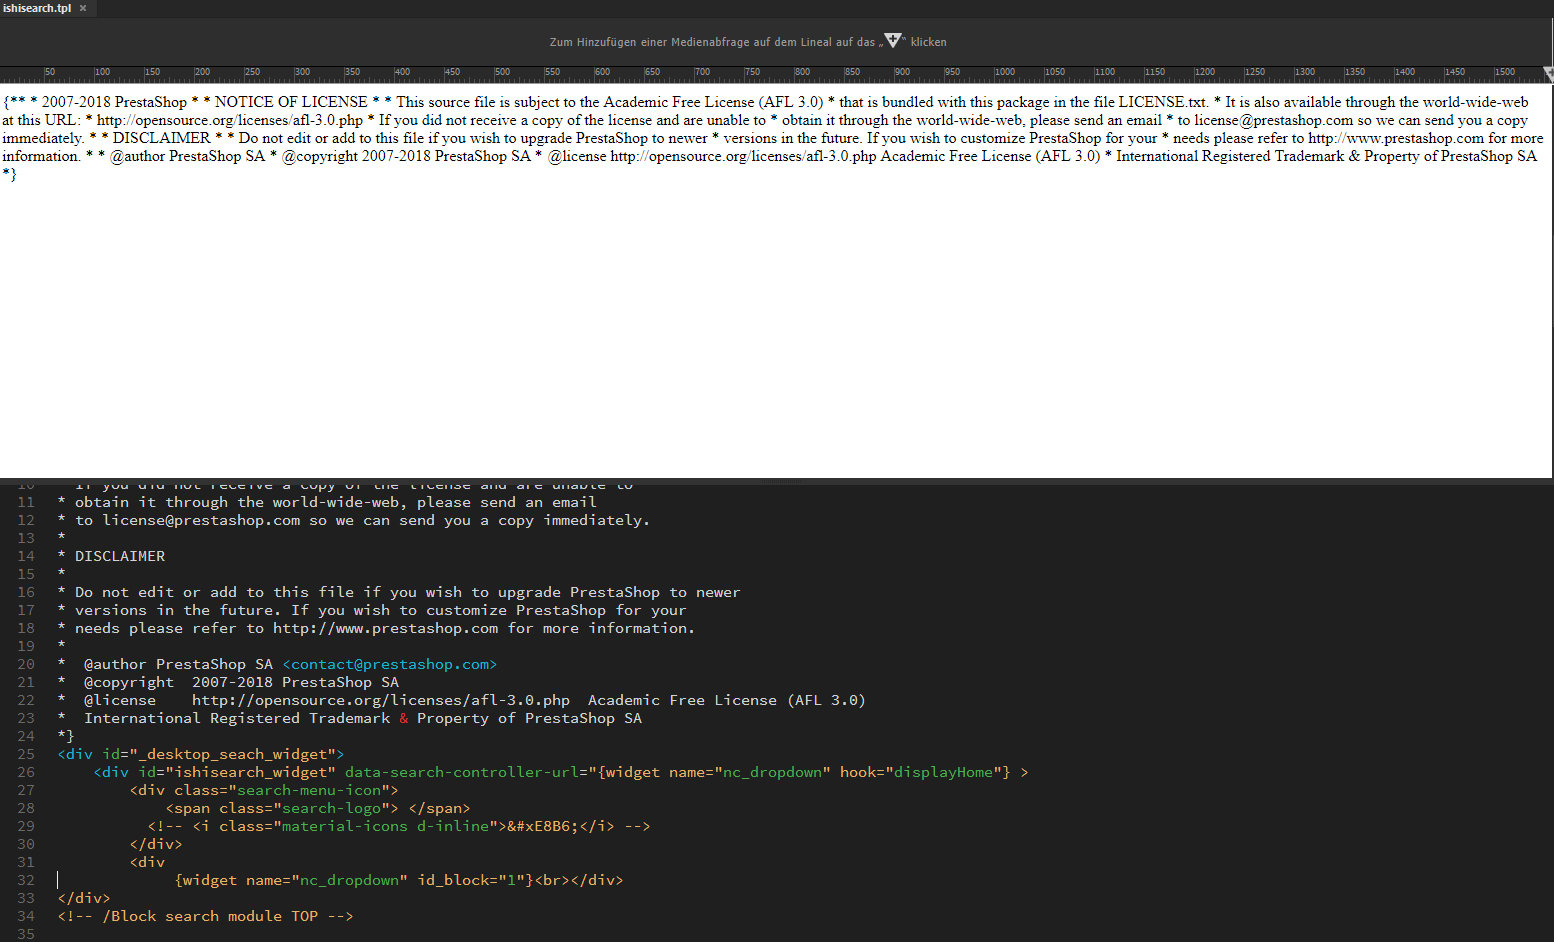Close the ishisearch.tpl tab
This screenshot has width=1554, height=942.
(83, 8)
